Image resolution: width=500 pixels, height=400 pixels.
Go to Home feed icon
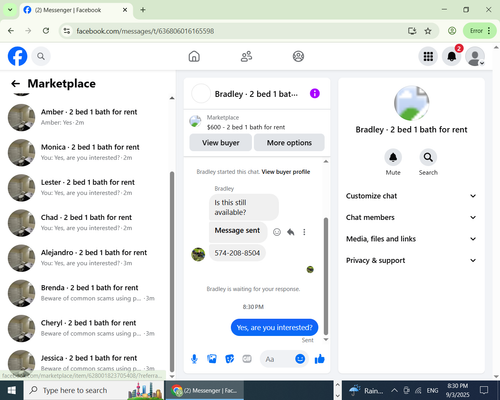pyautogui.click(x=194, y=56)
